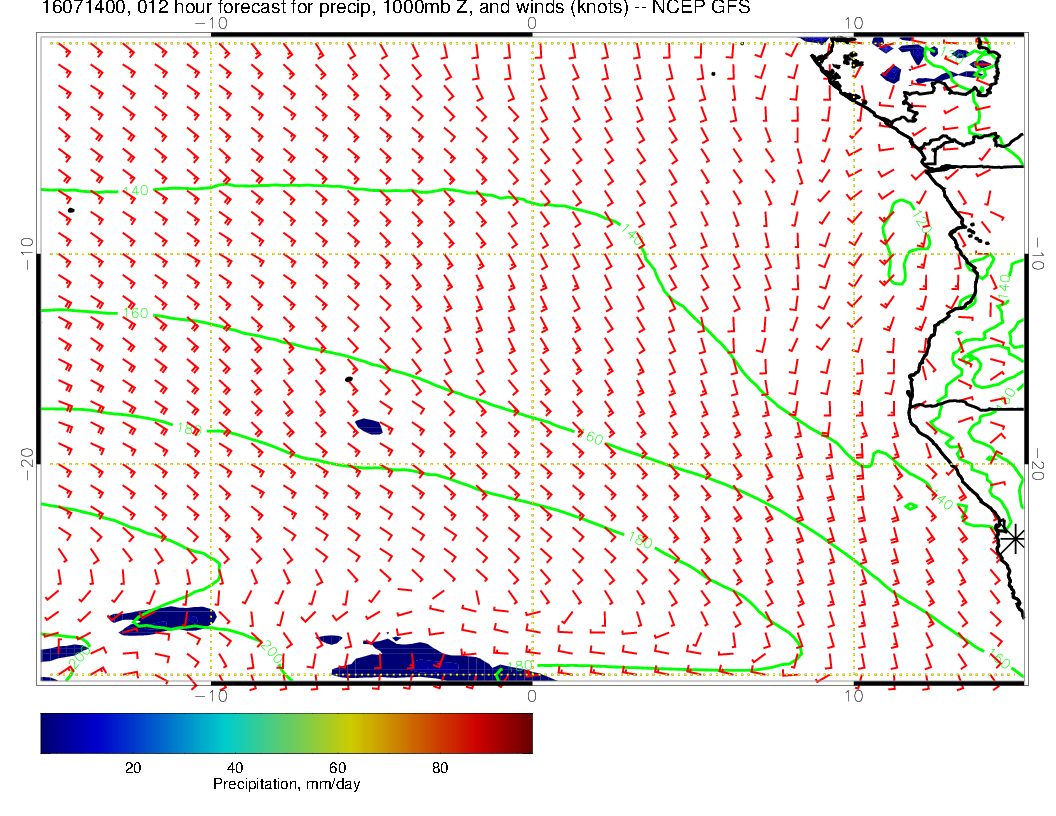This screenshot has width=1056, height=816.
Task: Select the large precipitation patch on the bottom edge
Action: pos(415,662)
